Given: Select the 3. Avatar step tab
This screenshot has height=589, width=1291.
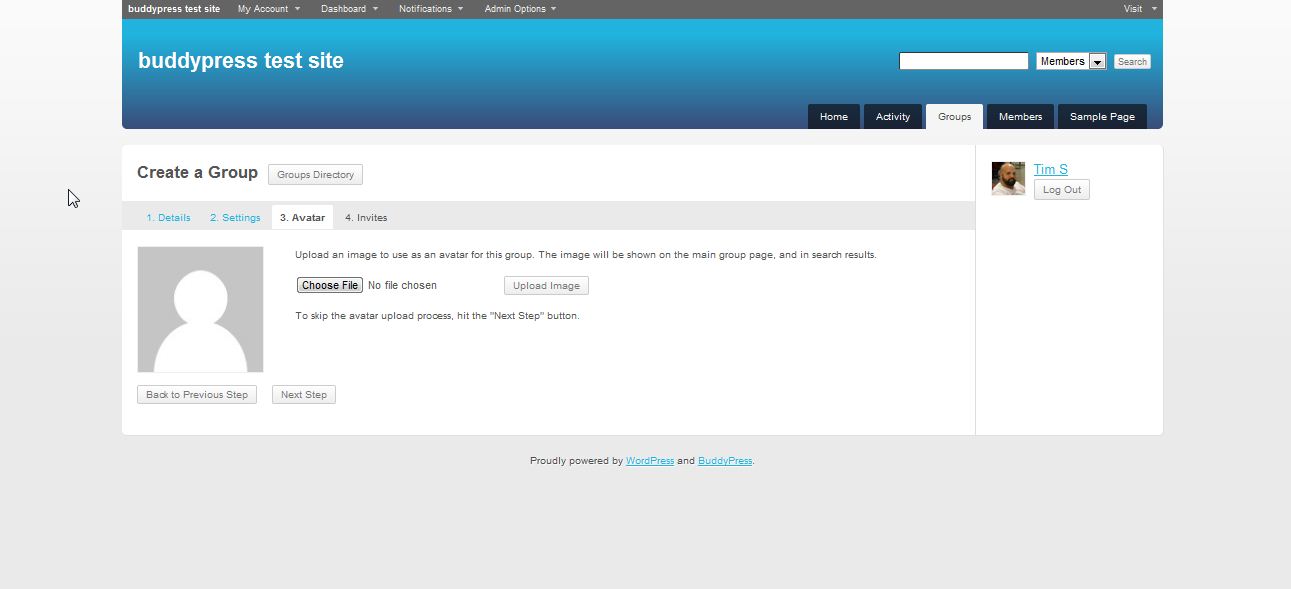Looking at the screenshot, I should [302, 218].
